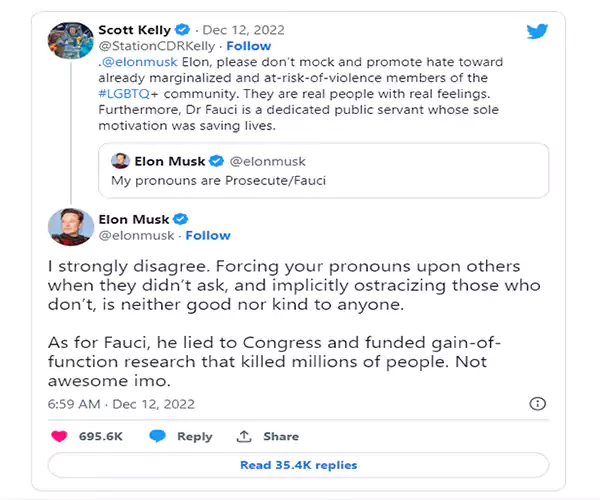Click Scott Kelly's verified badge
The image size is (600, 500).
tap(183, 29)
